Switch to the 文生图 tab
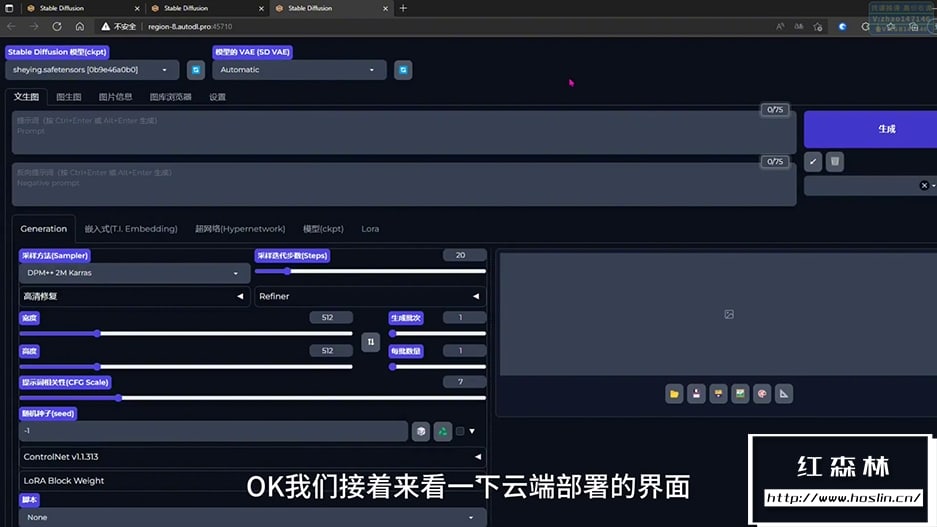937x527 pixels. pyautogui.click(x=26, y=97)
